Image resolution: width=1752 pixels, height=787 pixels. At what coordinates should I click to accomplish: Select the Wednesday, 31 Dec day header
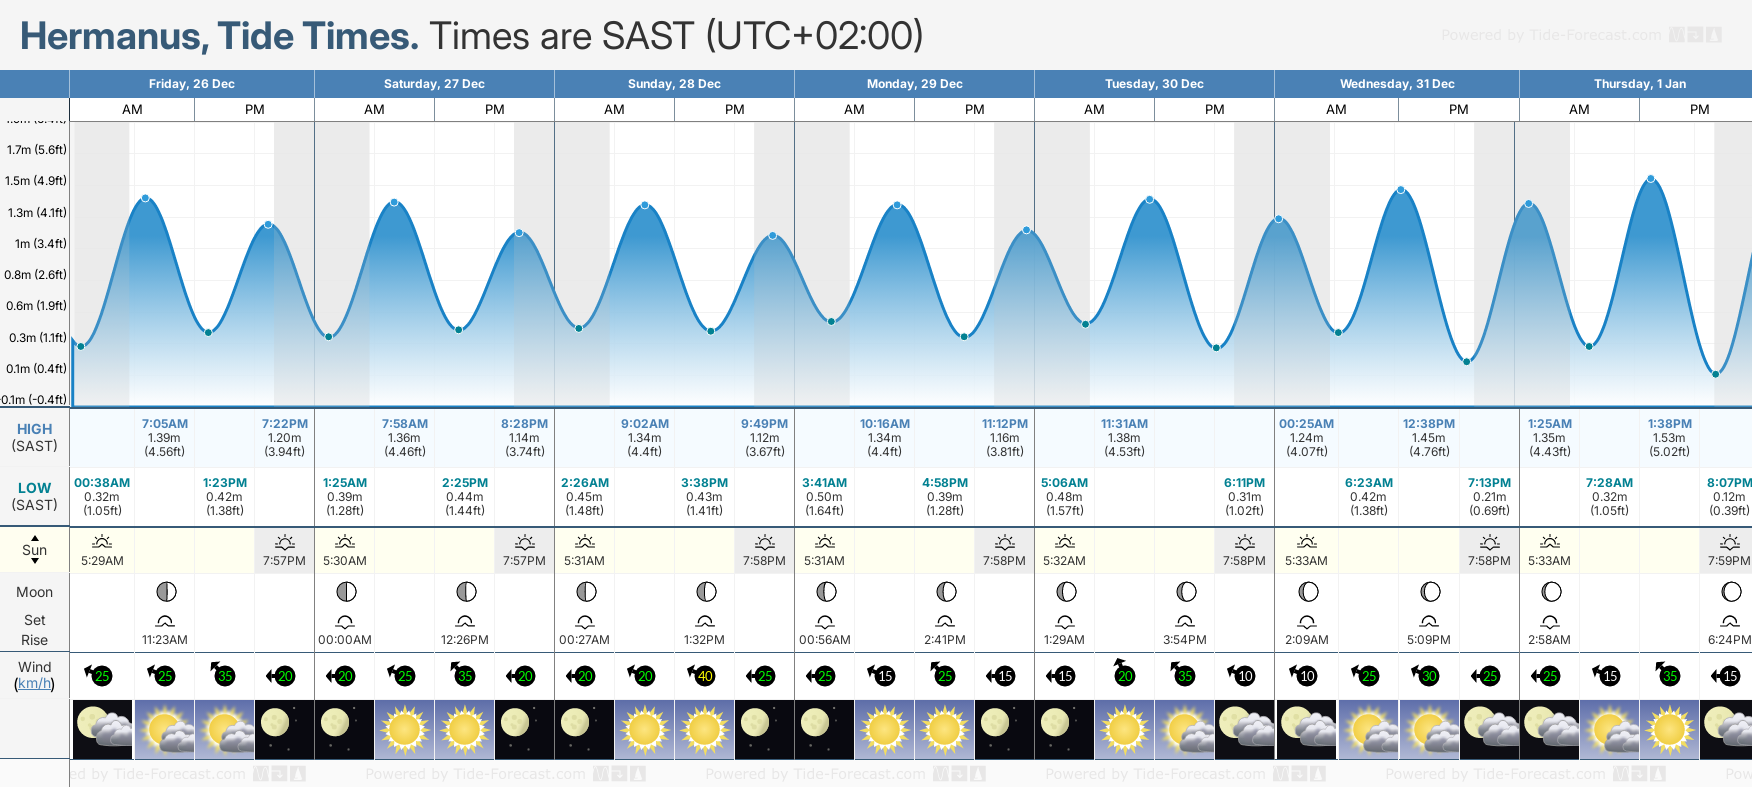pyautogui.click(x=1397, y=84)
